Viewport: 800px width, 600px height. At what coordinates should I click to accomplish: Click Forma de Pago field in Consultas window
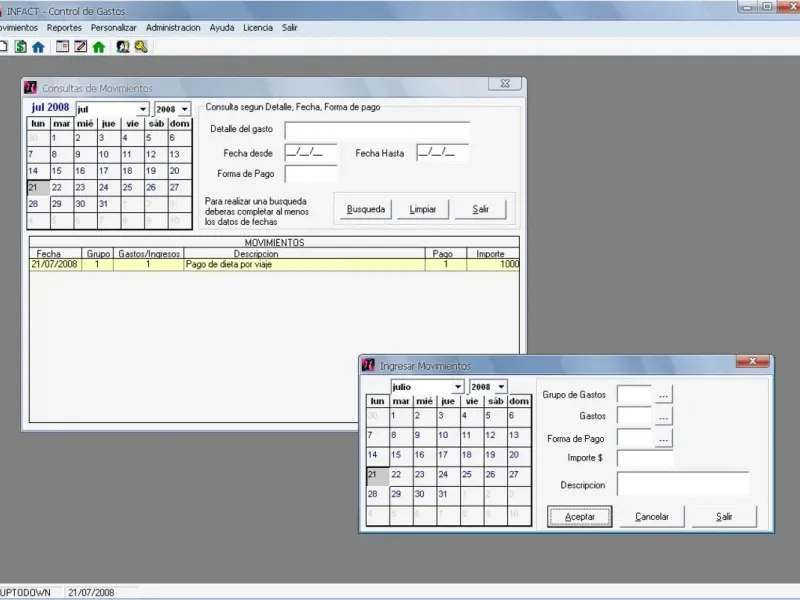point(311,174)
